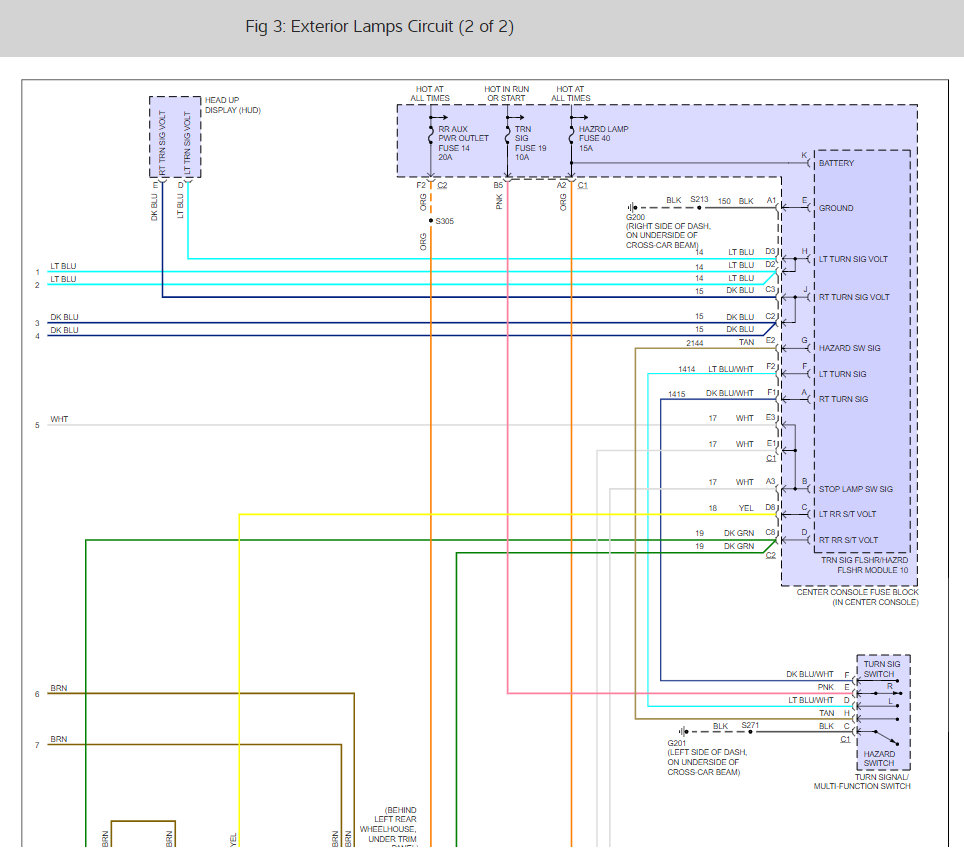Select the S213 splice label
The image size is (964, 867).
pos(699,200)
